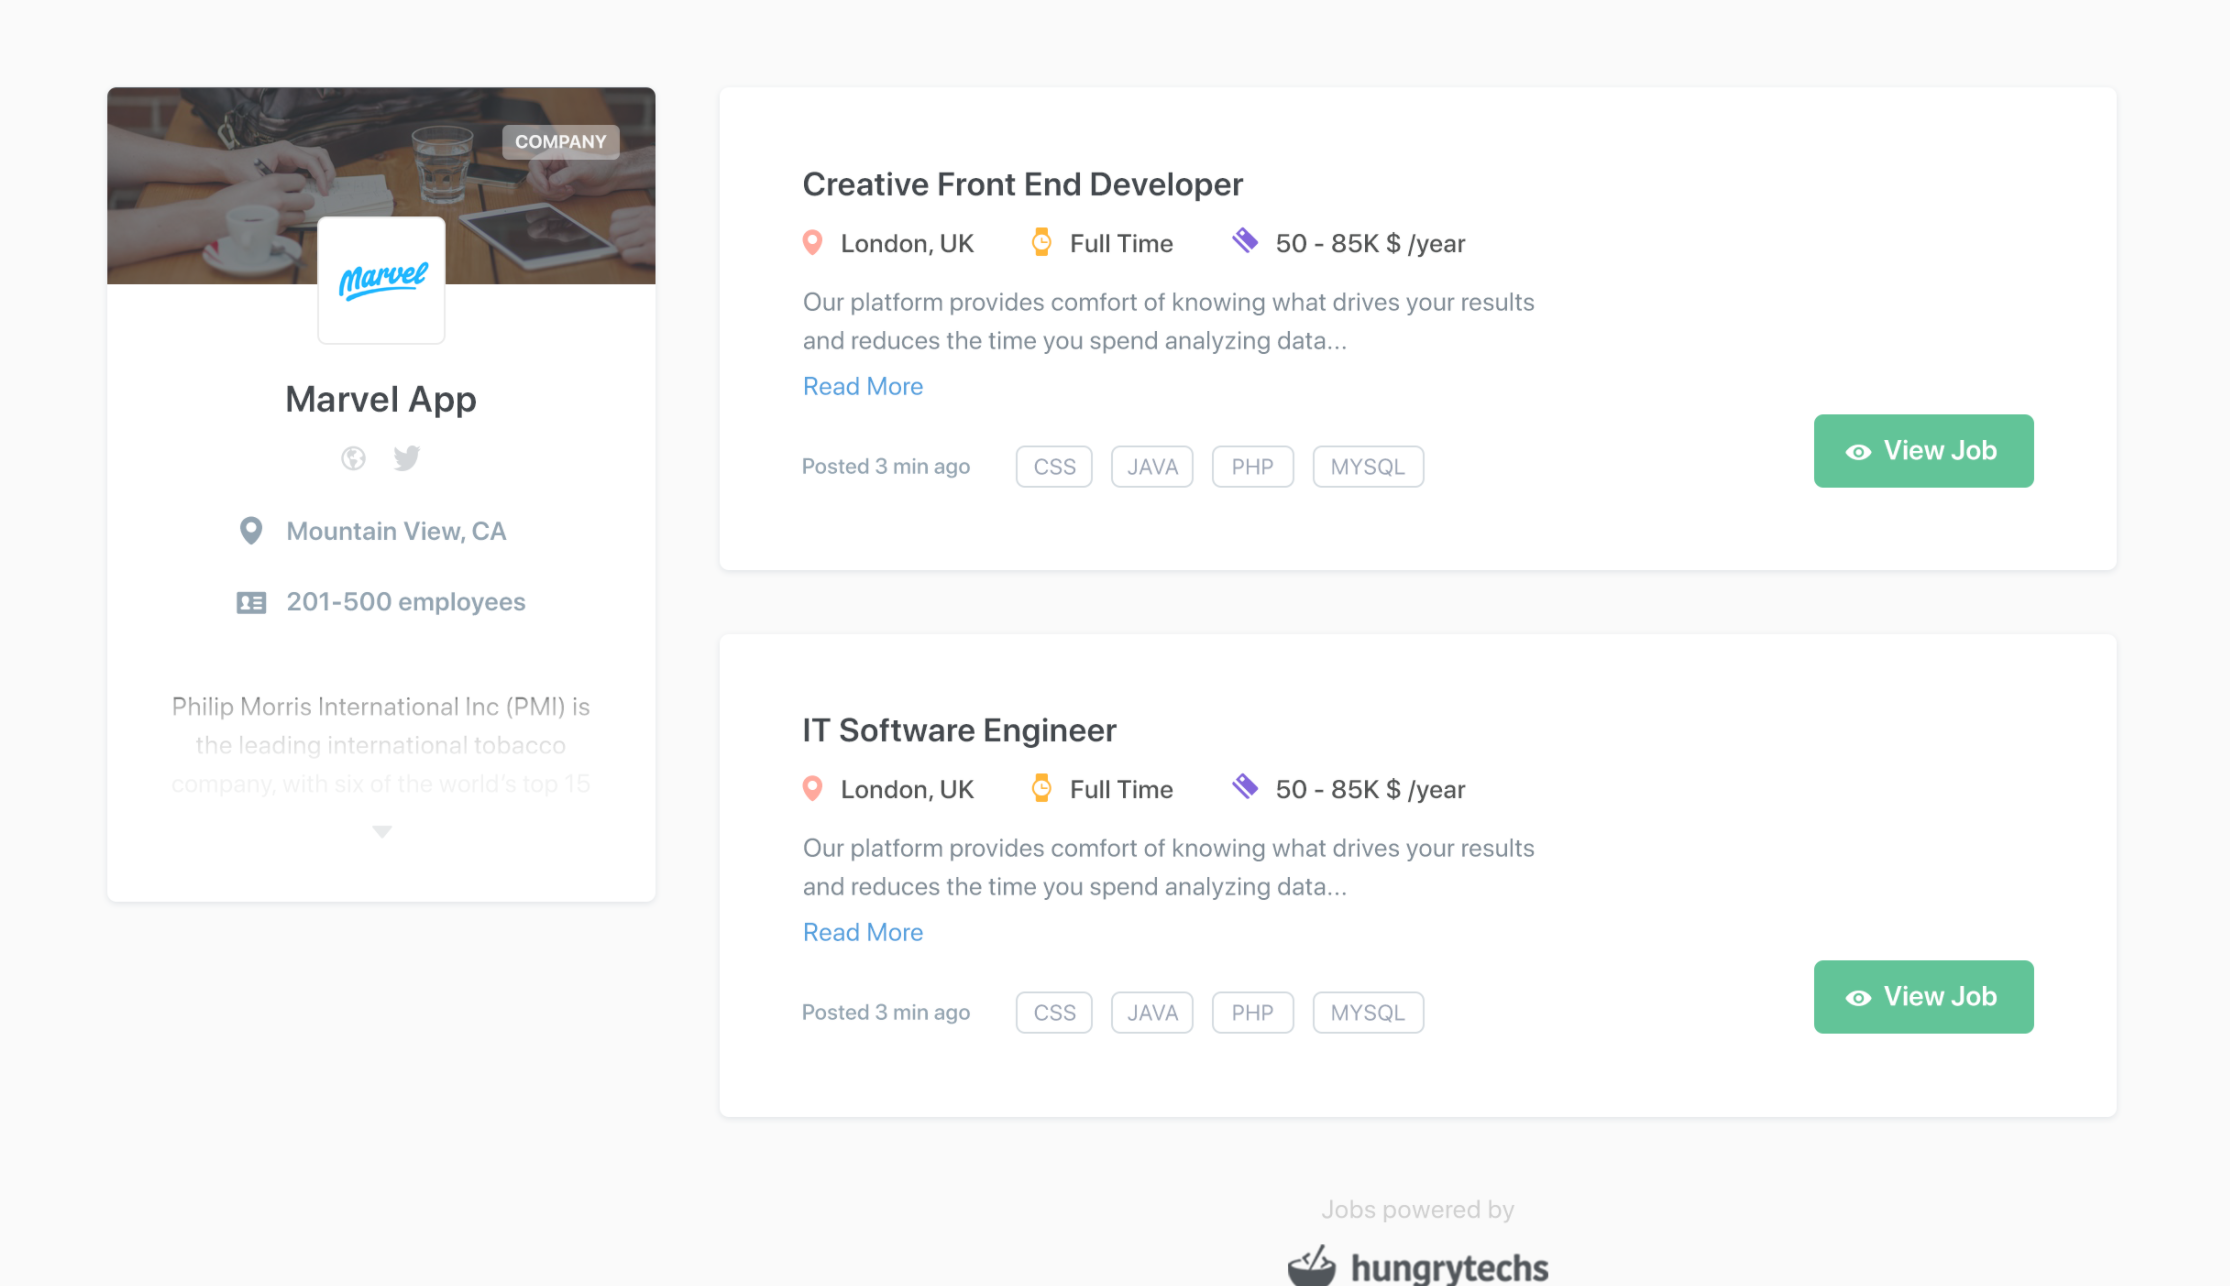Viewport: 2230px width, 1286px height.
Task: Open the hungrytechs logo link
Action: [x=1418, y=1266]
